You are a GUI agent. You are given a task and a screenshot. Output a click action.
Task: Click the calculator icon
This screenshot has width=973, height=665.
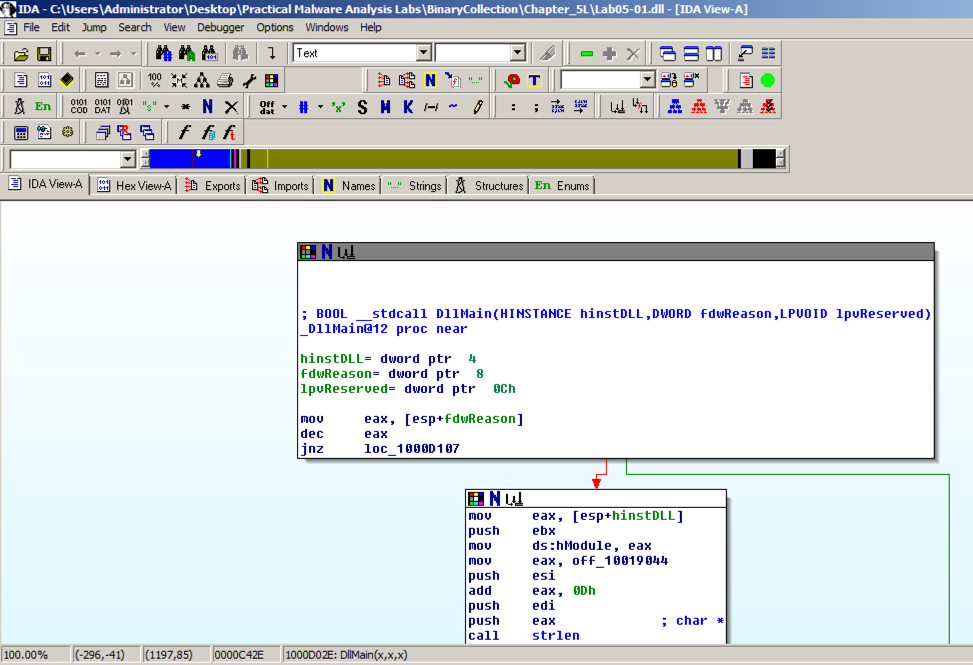[21, 132]
